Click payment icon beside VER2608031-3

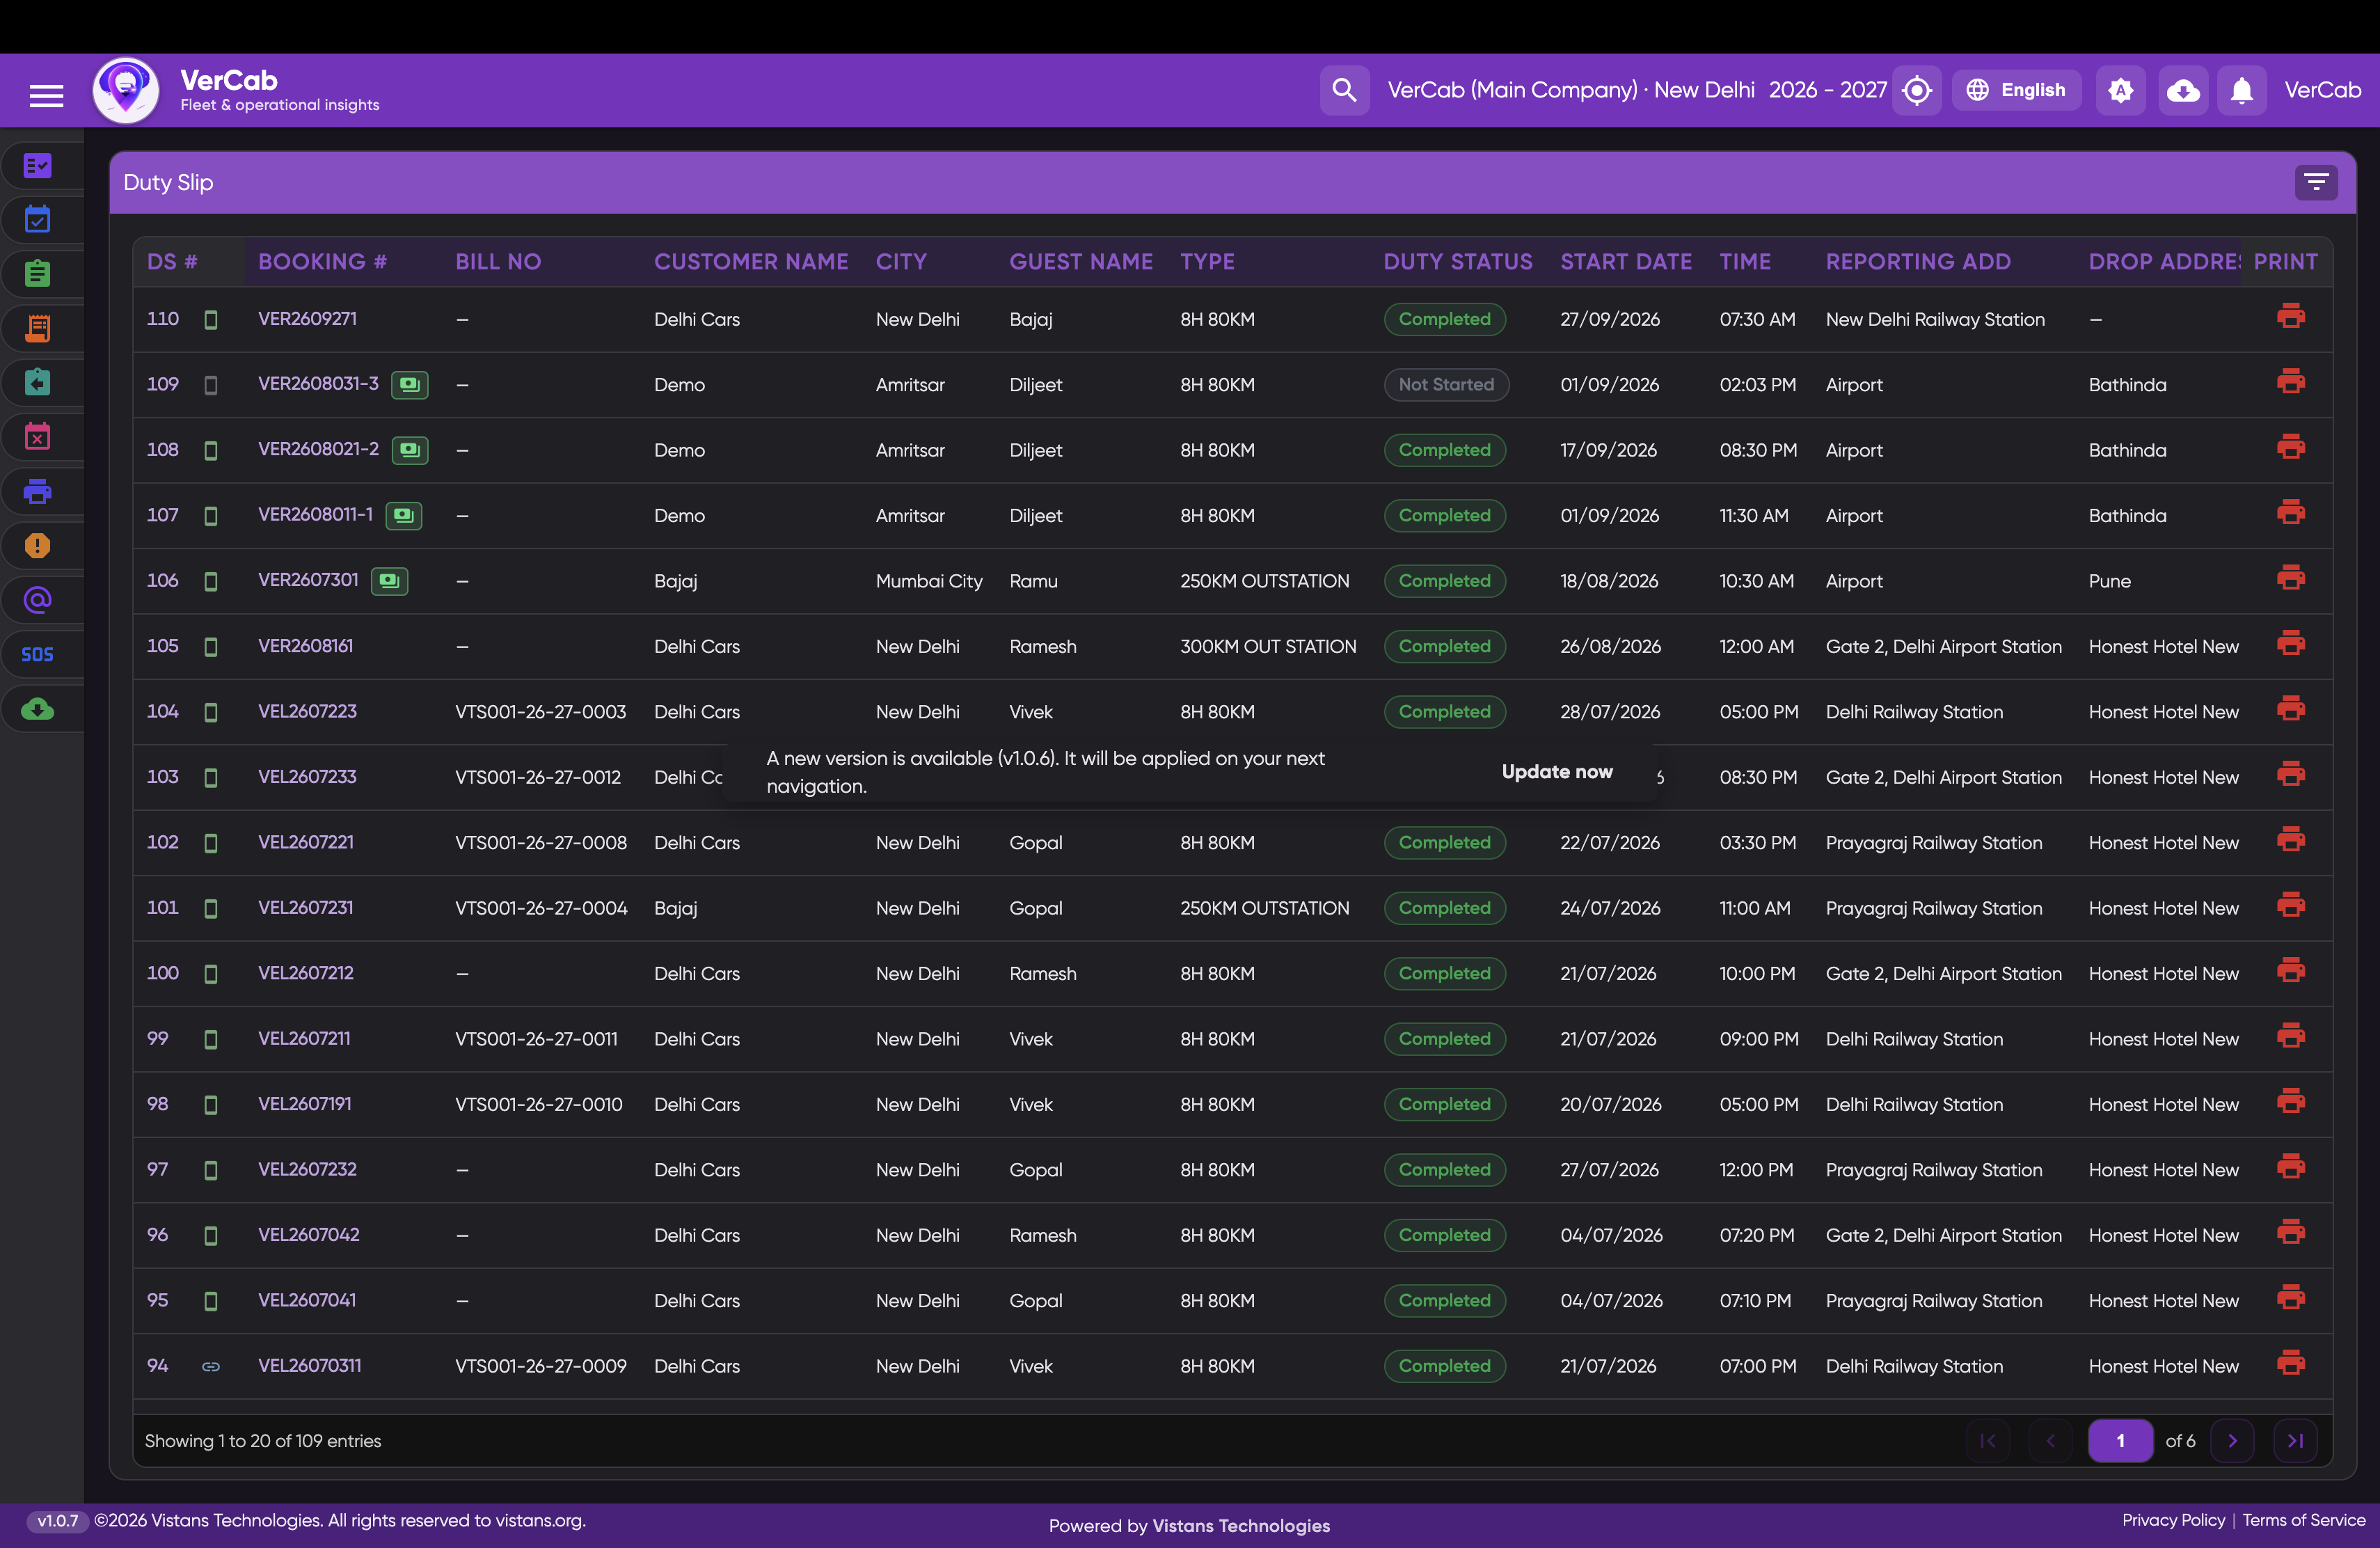tap(409, 384)
